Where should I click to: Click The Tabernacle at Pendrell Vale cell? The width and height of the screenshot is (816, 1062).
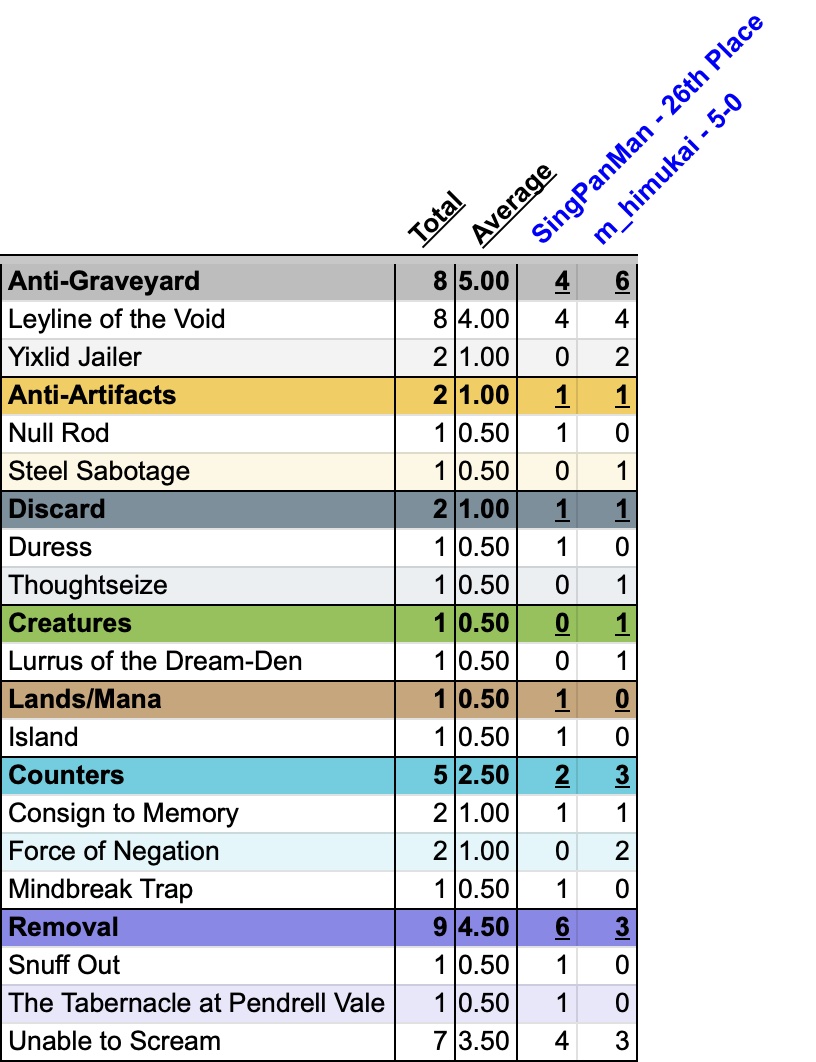click(x=196, y=1003)
